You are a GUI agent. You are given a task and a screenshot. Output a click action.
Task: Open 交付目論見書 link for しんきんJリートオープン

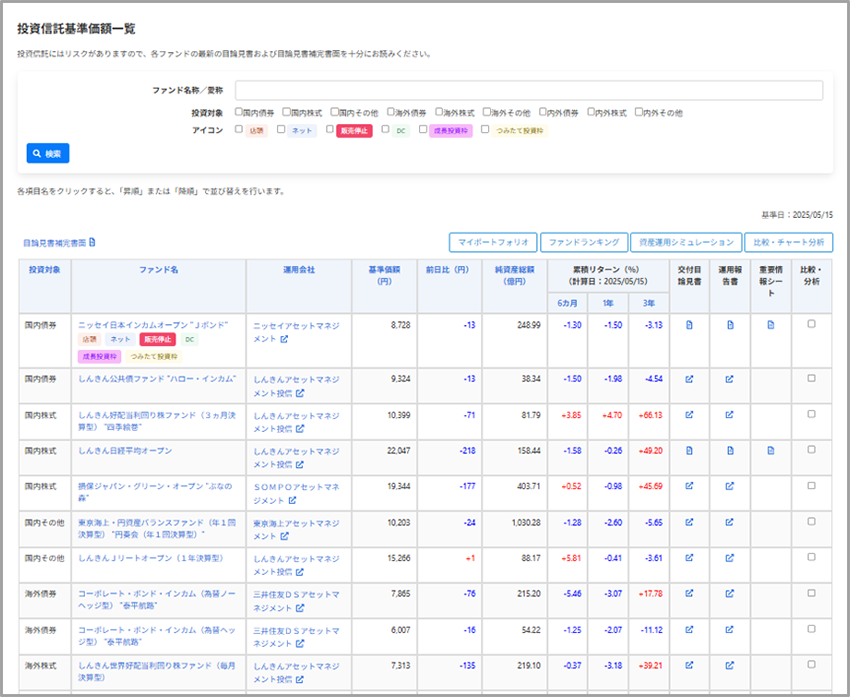tap(689, 558)
